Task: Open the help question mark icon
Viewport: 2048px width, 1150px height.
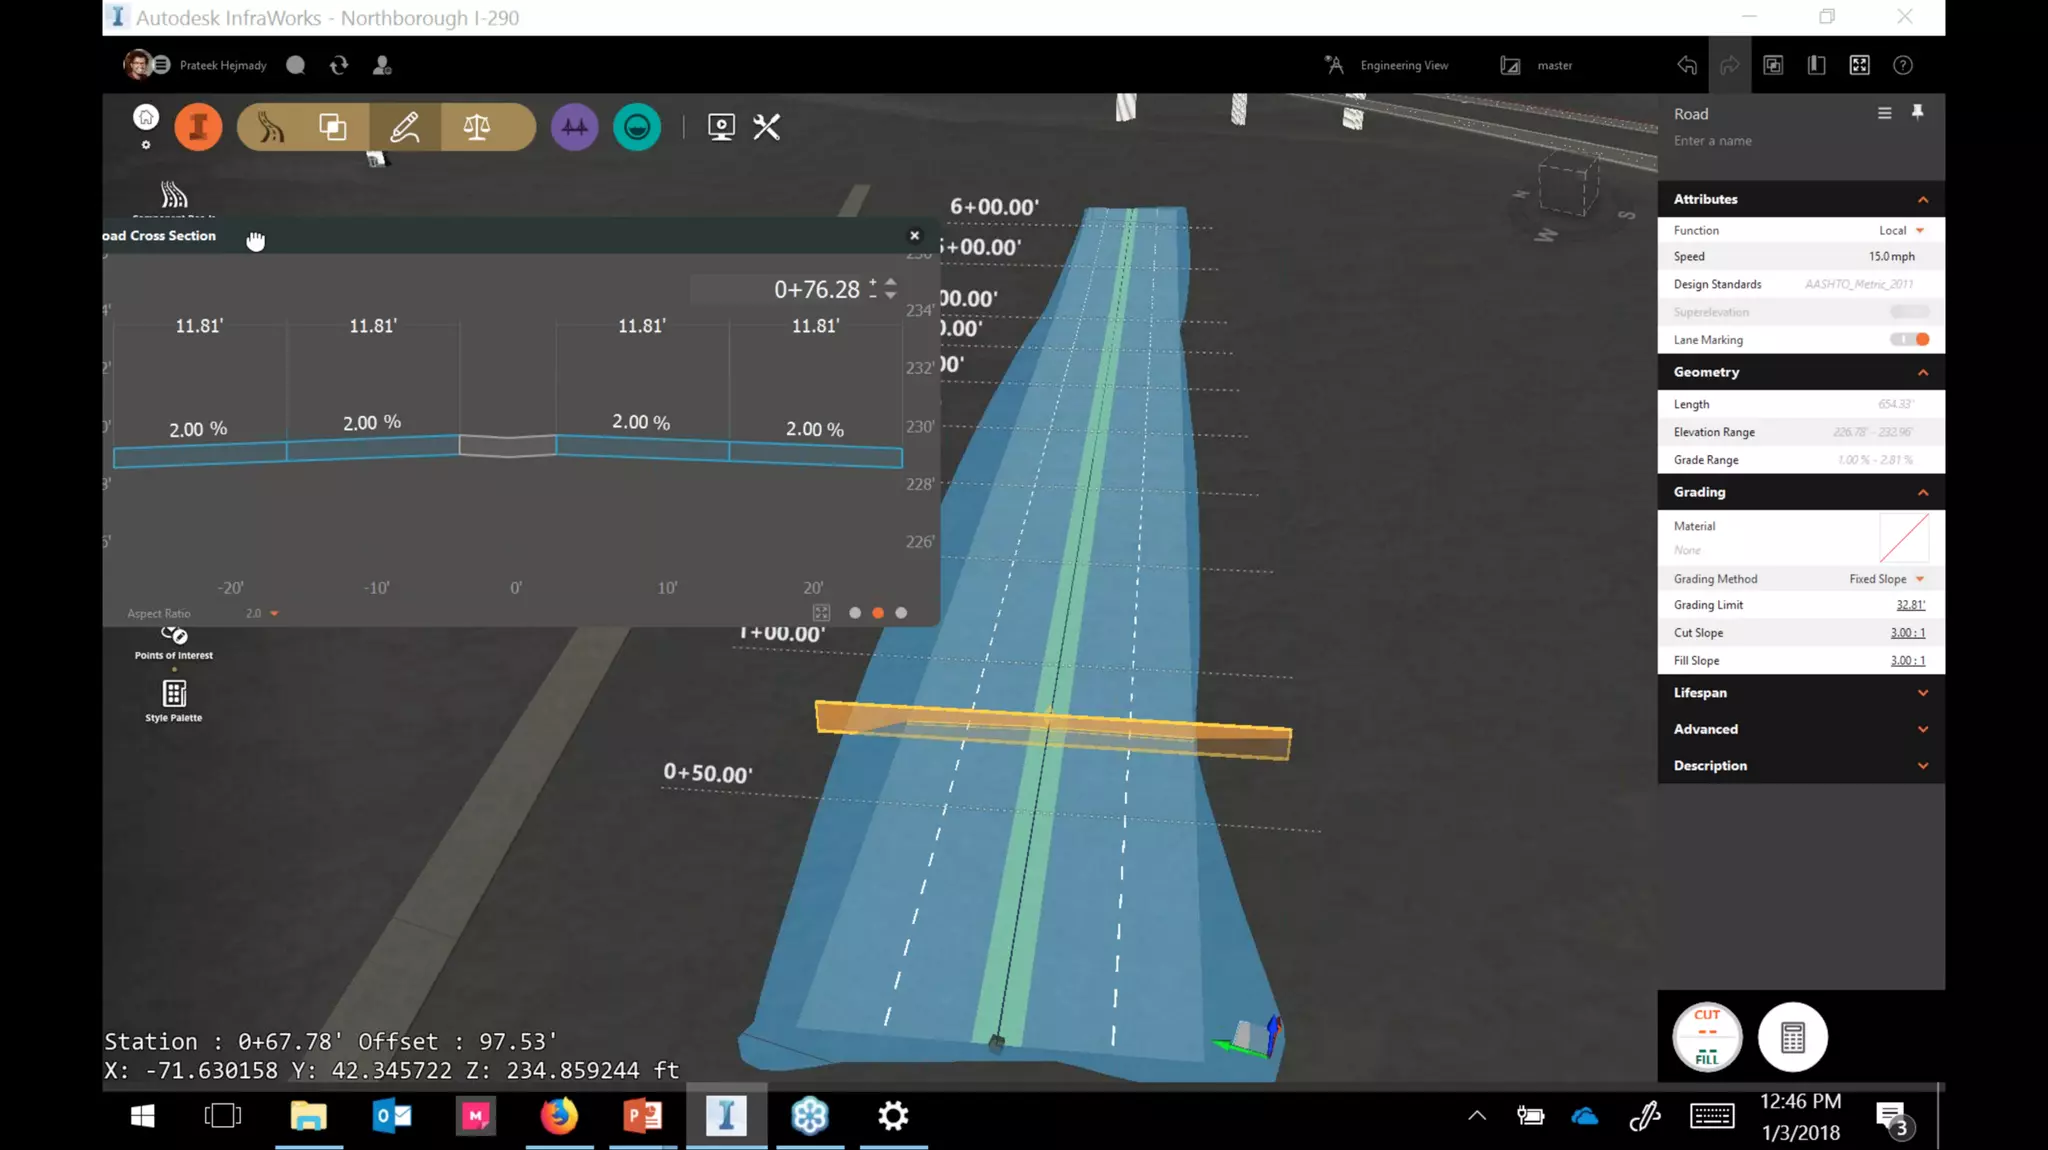Action: (1903, 65)
